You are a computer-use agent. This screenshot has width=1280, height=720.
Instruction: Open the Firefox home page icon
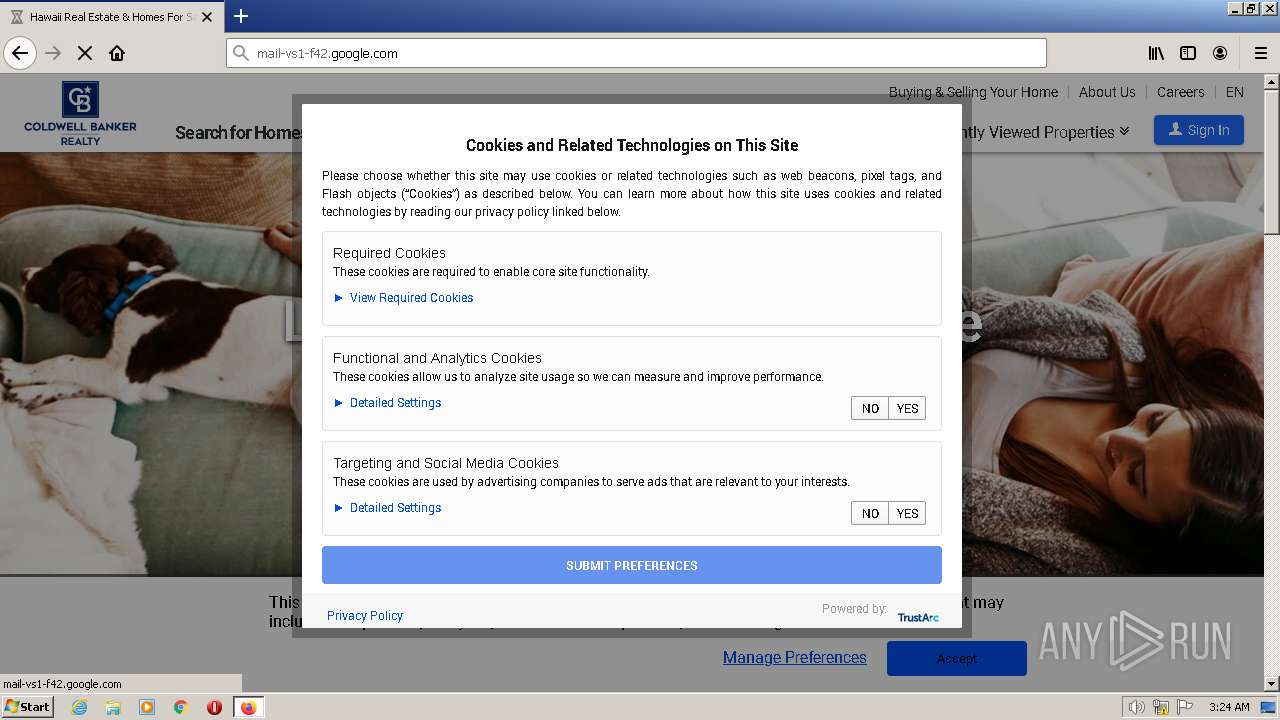117,53
